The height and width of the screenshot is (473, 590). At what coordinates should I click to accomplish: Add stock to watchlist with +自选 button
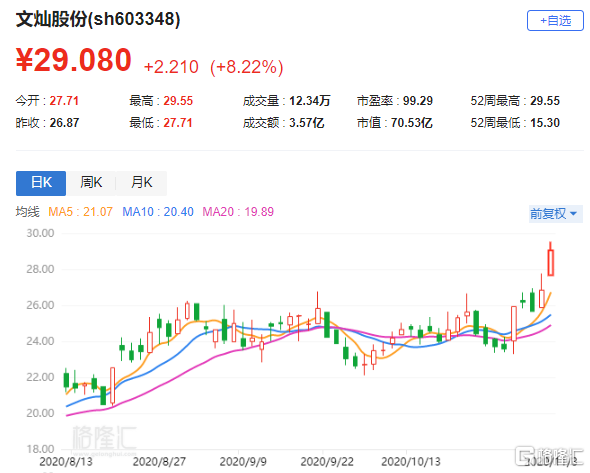point(555,21)
